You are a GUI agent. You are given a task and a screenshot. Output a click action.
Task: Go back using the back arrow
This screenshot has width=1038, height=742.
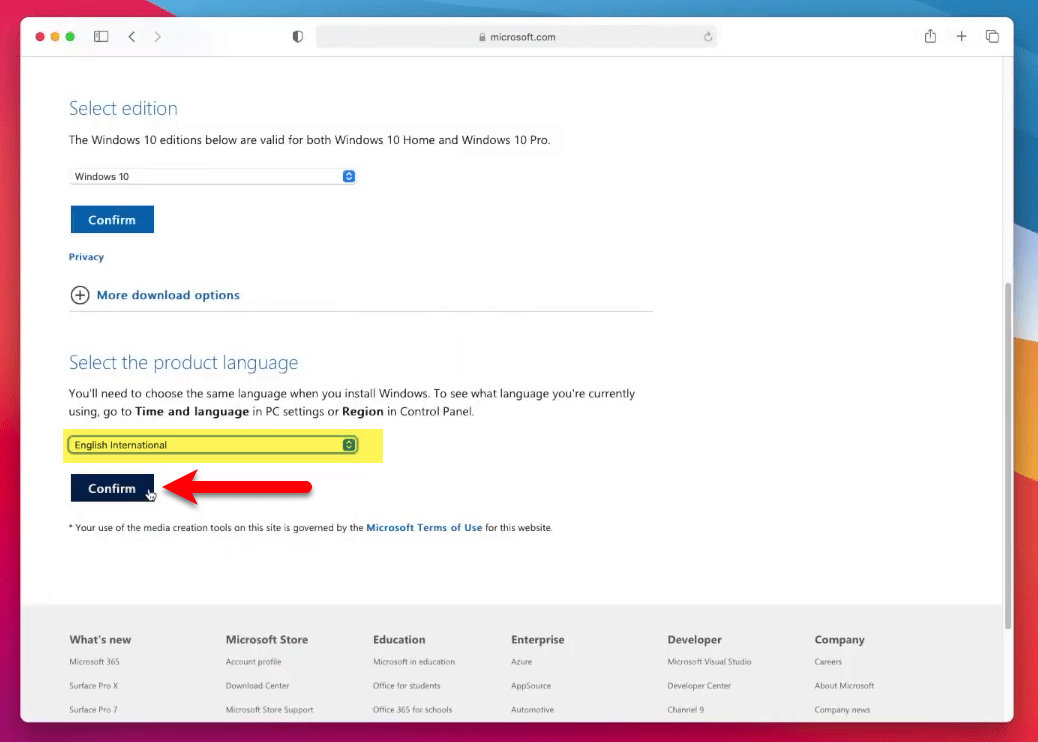[132, 36]
